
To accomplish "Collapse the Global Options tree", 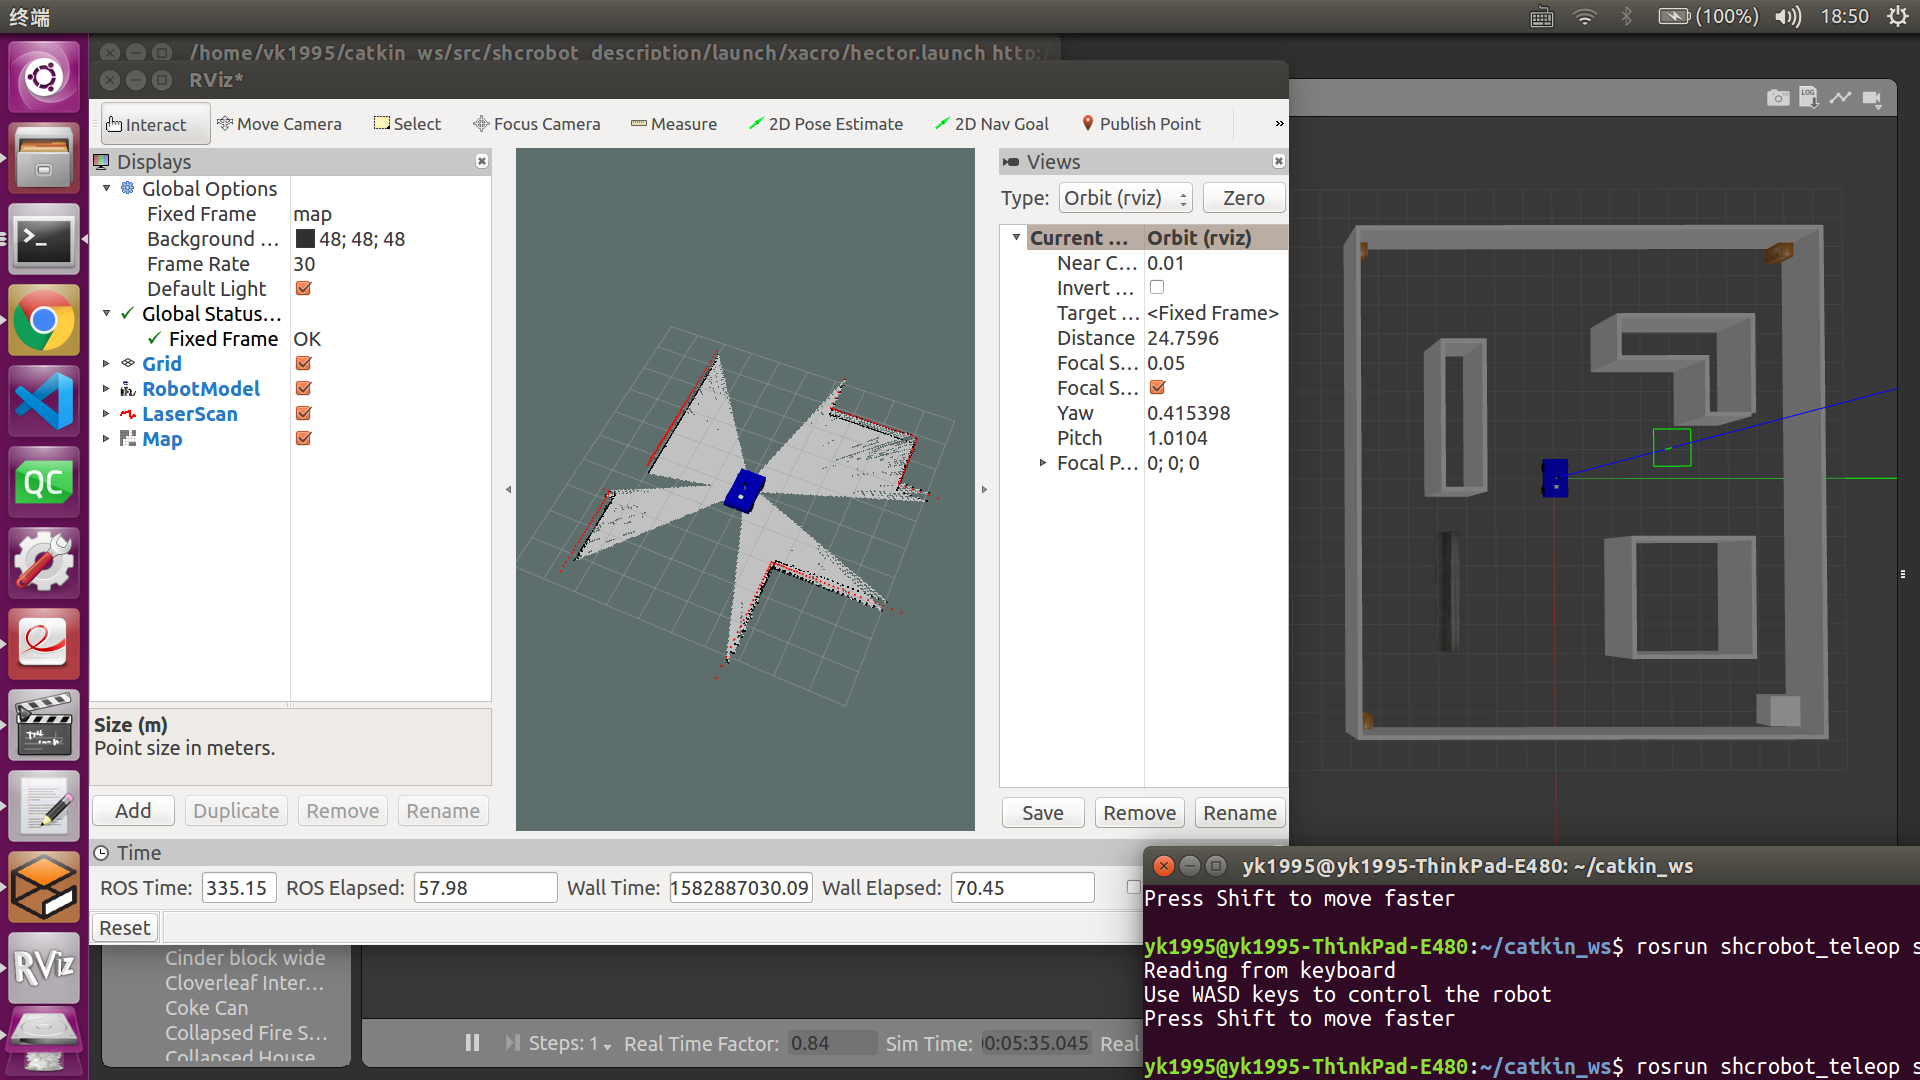I will tap(106, 189).
